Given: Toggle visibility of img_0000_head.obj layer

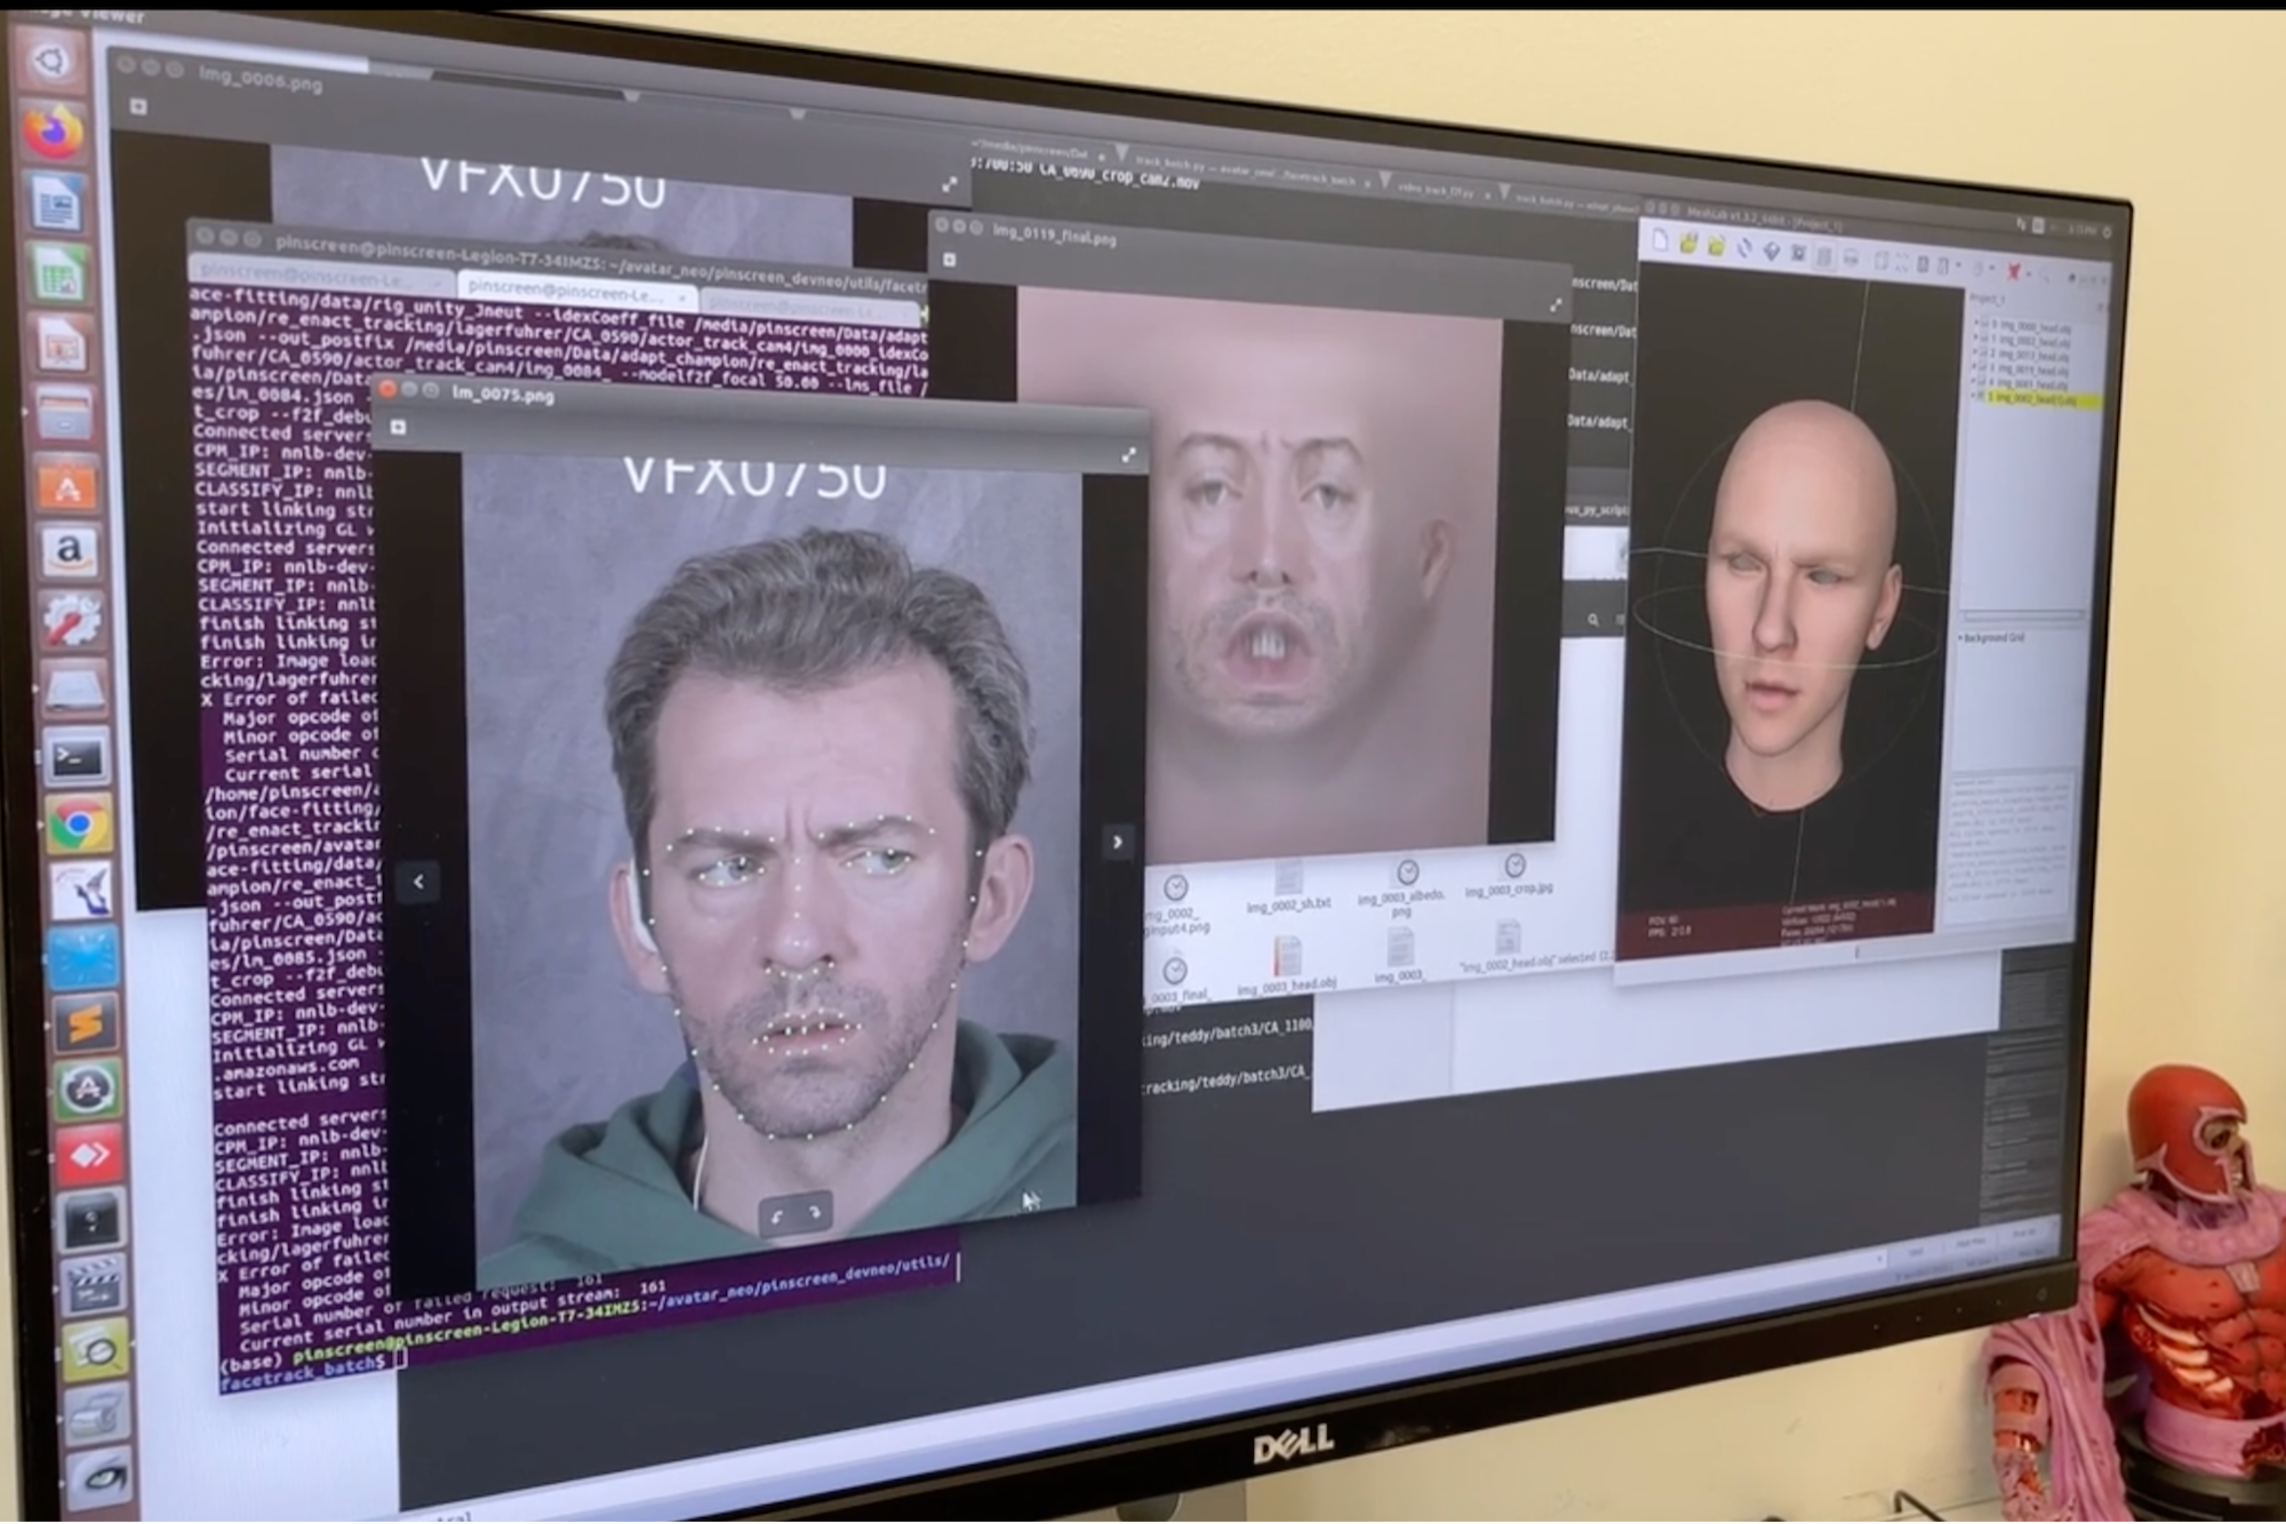Looking at the screenshot, I should tap(1984, 324).
